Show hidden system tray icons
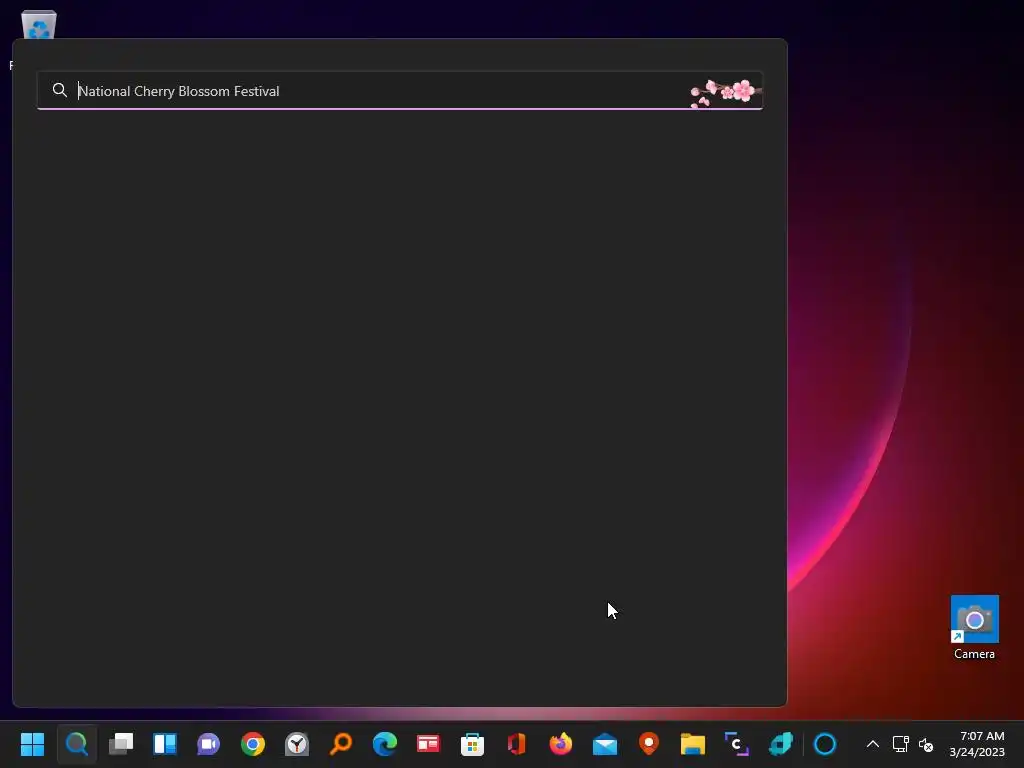 point(872,744)
